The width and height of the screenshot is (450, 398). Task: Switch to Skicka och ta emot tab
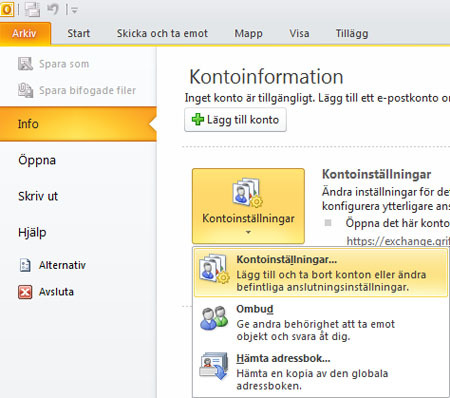tap(162, 33)
